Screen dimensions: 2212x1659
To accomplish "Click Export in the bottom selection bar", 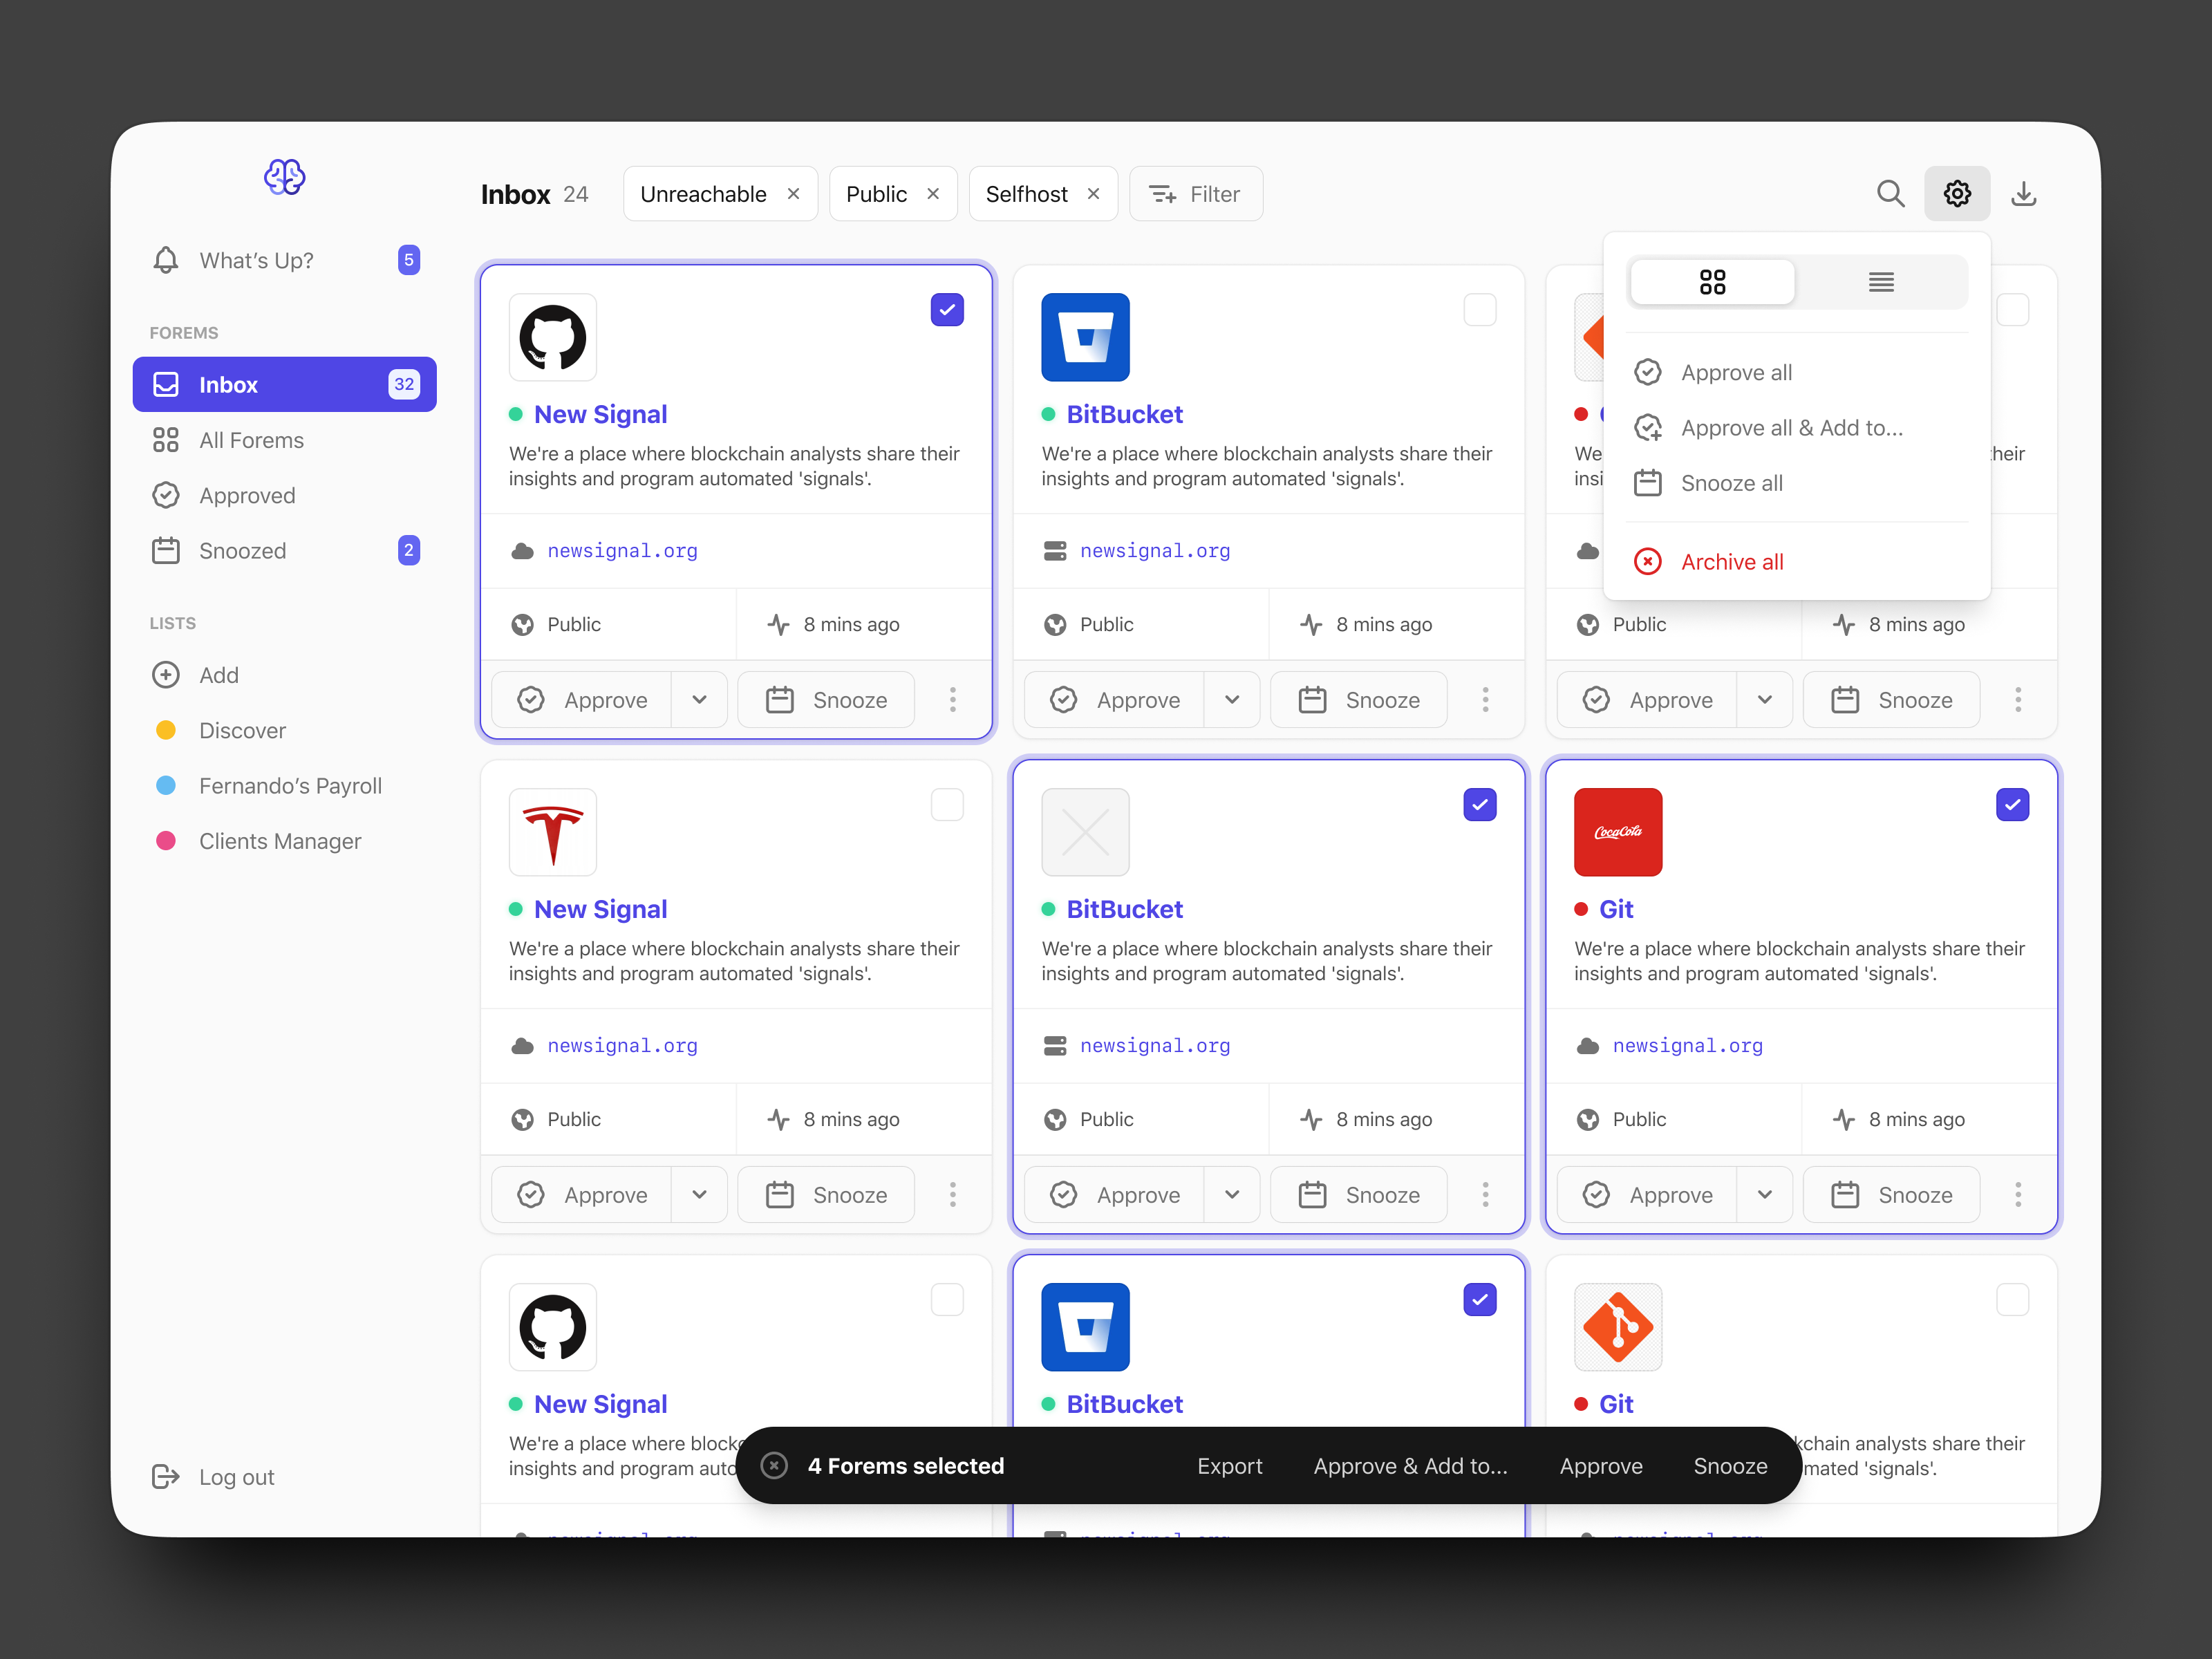I will tap(1229, 1465).
